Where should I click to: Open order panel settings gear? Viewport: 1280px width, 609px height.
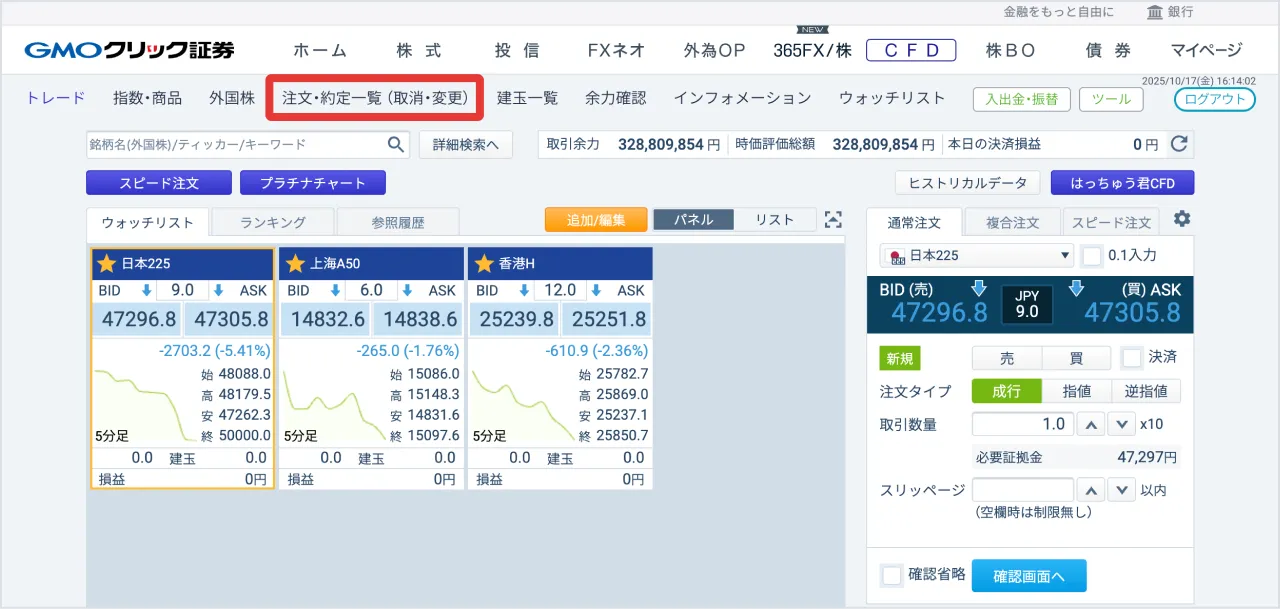tap(1181, 220)
